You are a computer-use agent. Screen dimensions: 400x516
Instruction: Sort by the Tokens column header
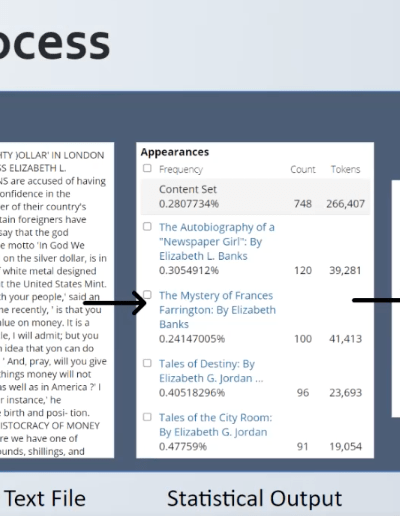tap(345, 169)
